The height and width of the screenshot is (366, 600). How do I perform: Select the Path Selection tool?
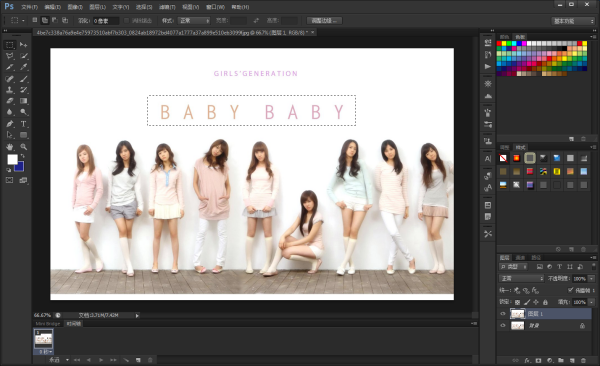pyautogui.click(x=10, y=135)
